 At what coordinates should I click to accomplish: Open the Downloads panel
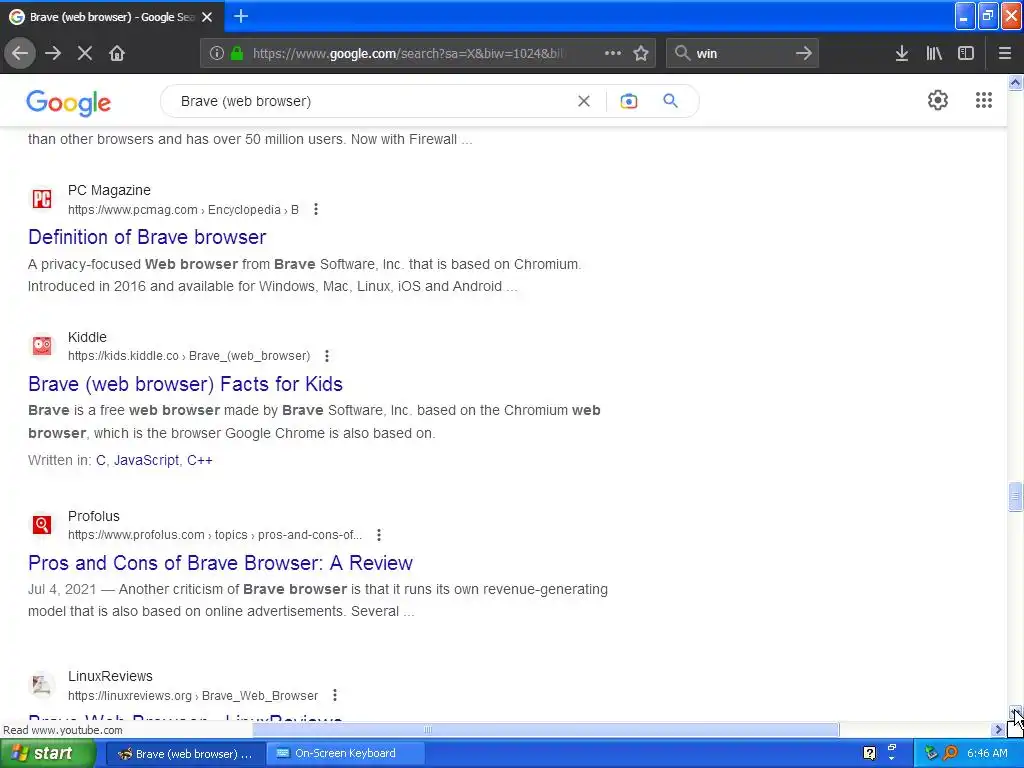[x=902, y=53]
